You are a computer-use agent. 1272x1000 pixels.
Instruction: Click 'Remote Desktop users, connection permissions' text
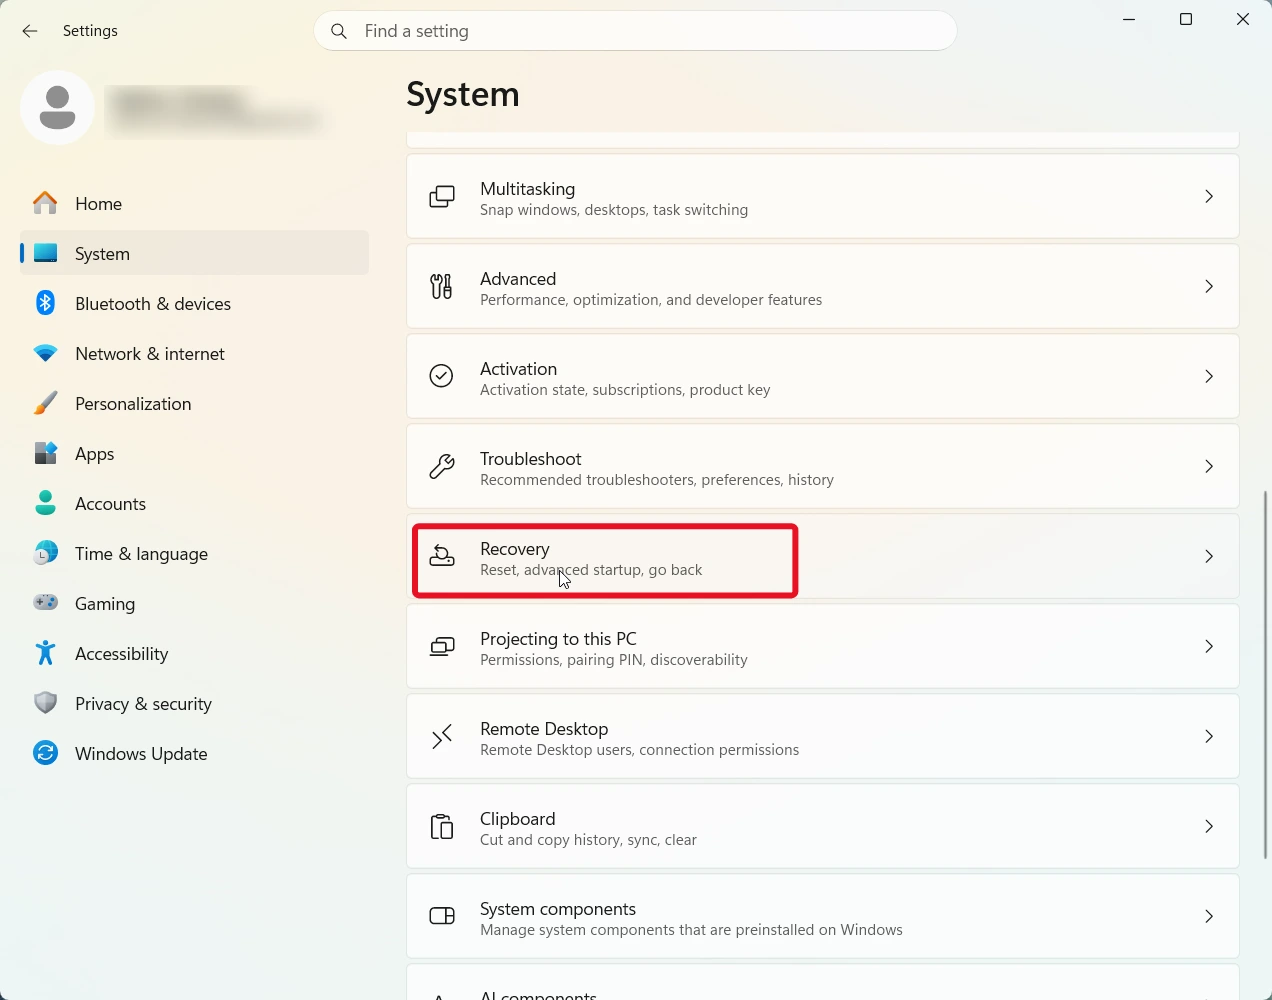pyautogui.click(x=639, y=750)
